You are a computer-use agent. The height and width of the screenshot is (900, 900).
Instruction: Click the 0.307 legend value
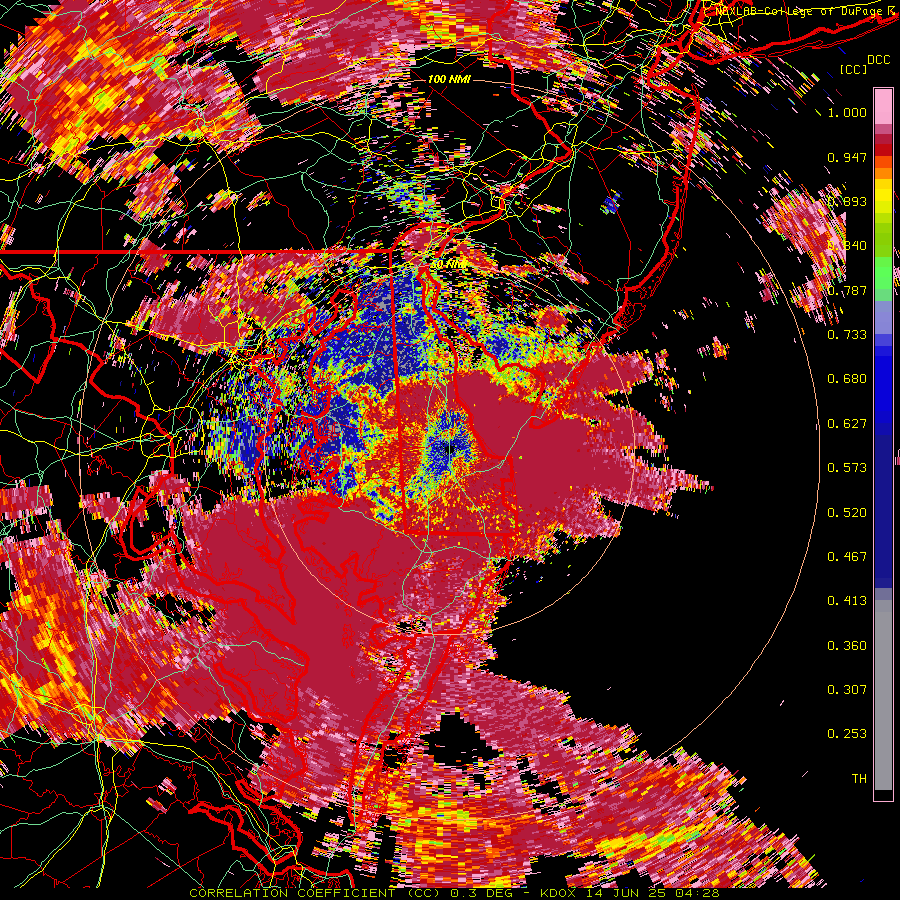[x=847, y=690]
